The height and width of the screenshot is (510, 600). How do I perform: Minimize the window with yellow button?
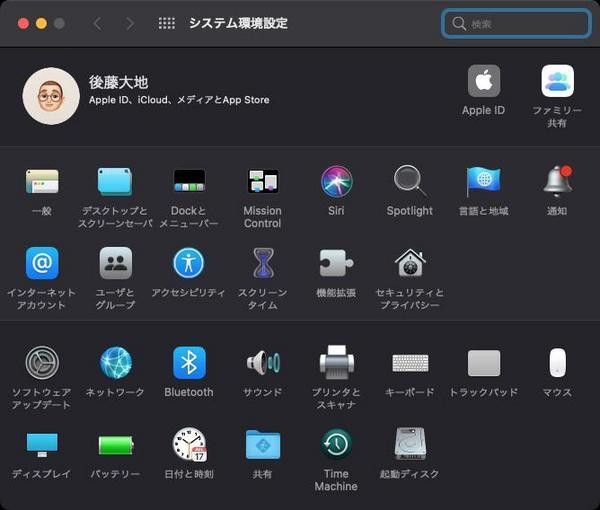coord(41,24)
